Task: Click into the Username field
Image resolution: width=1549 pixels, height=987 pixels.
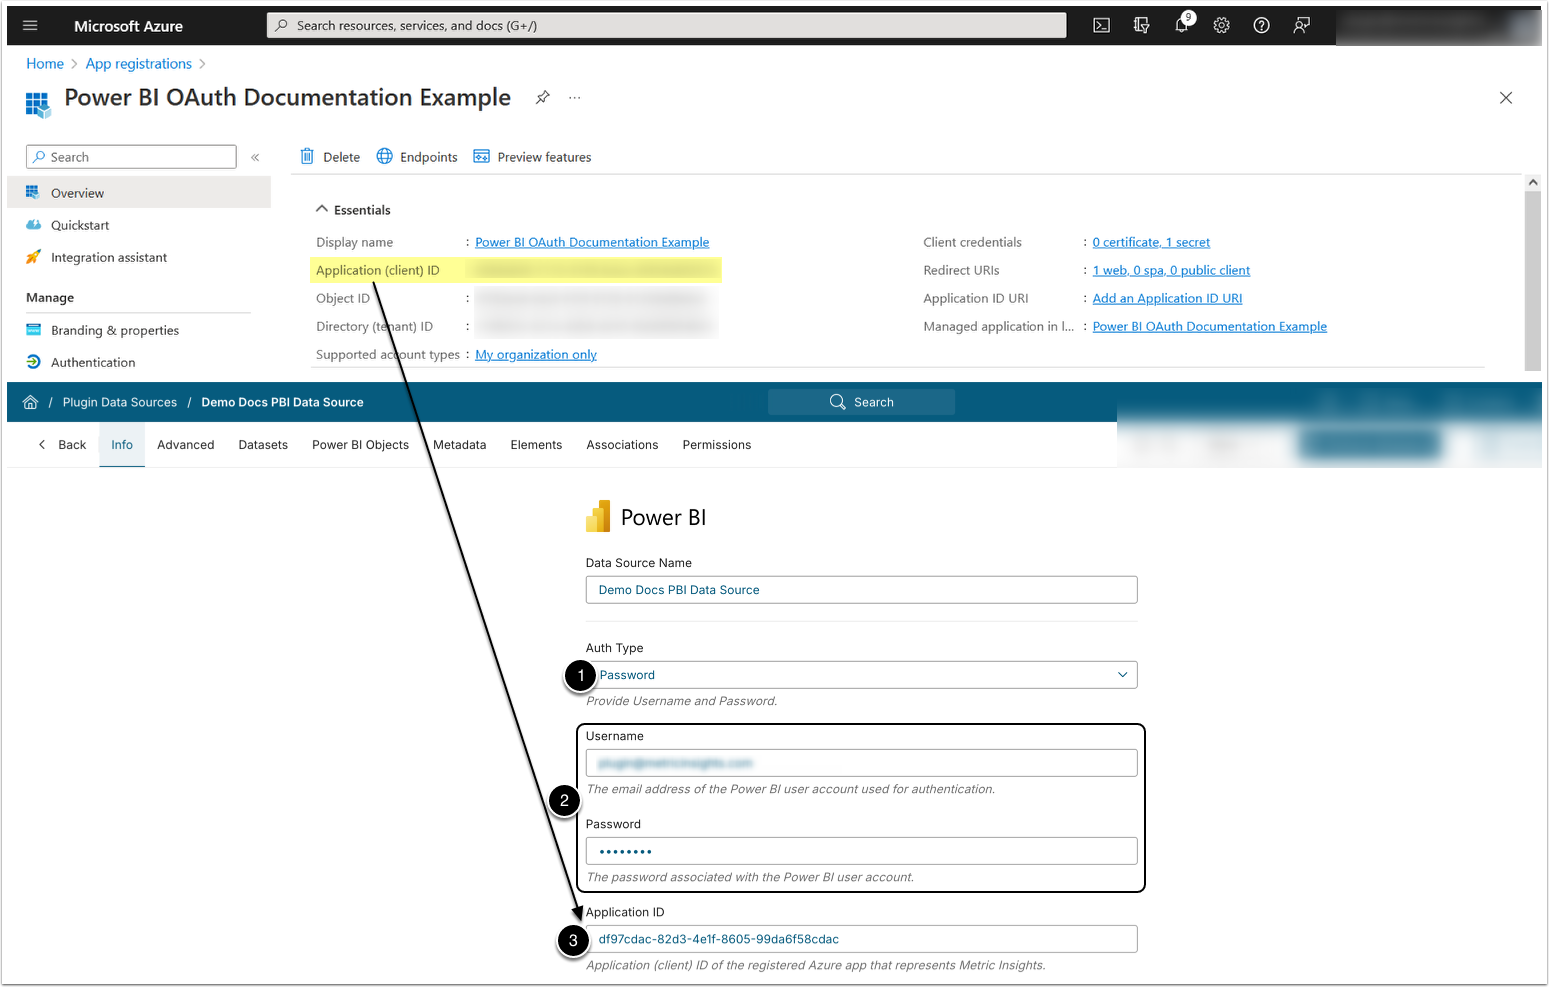Action: click(x=861, y=763)
